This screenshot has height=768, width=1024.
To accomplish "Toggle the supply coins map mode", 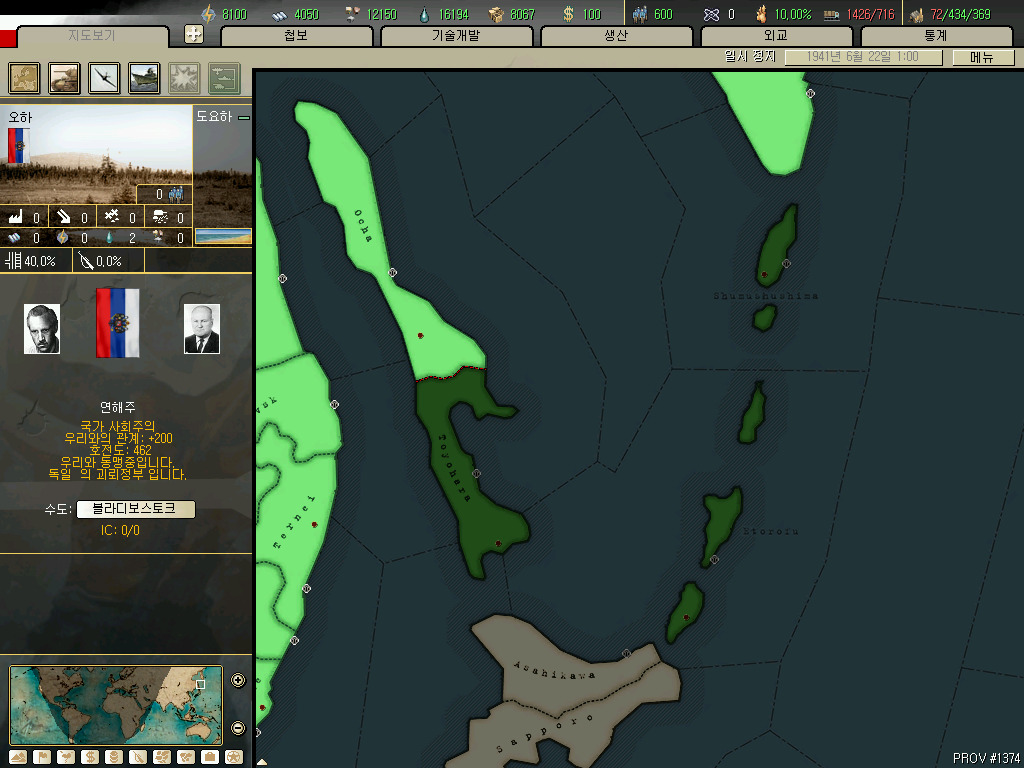I will (x=114, y=757).
